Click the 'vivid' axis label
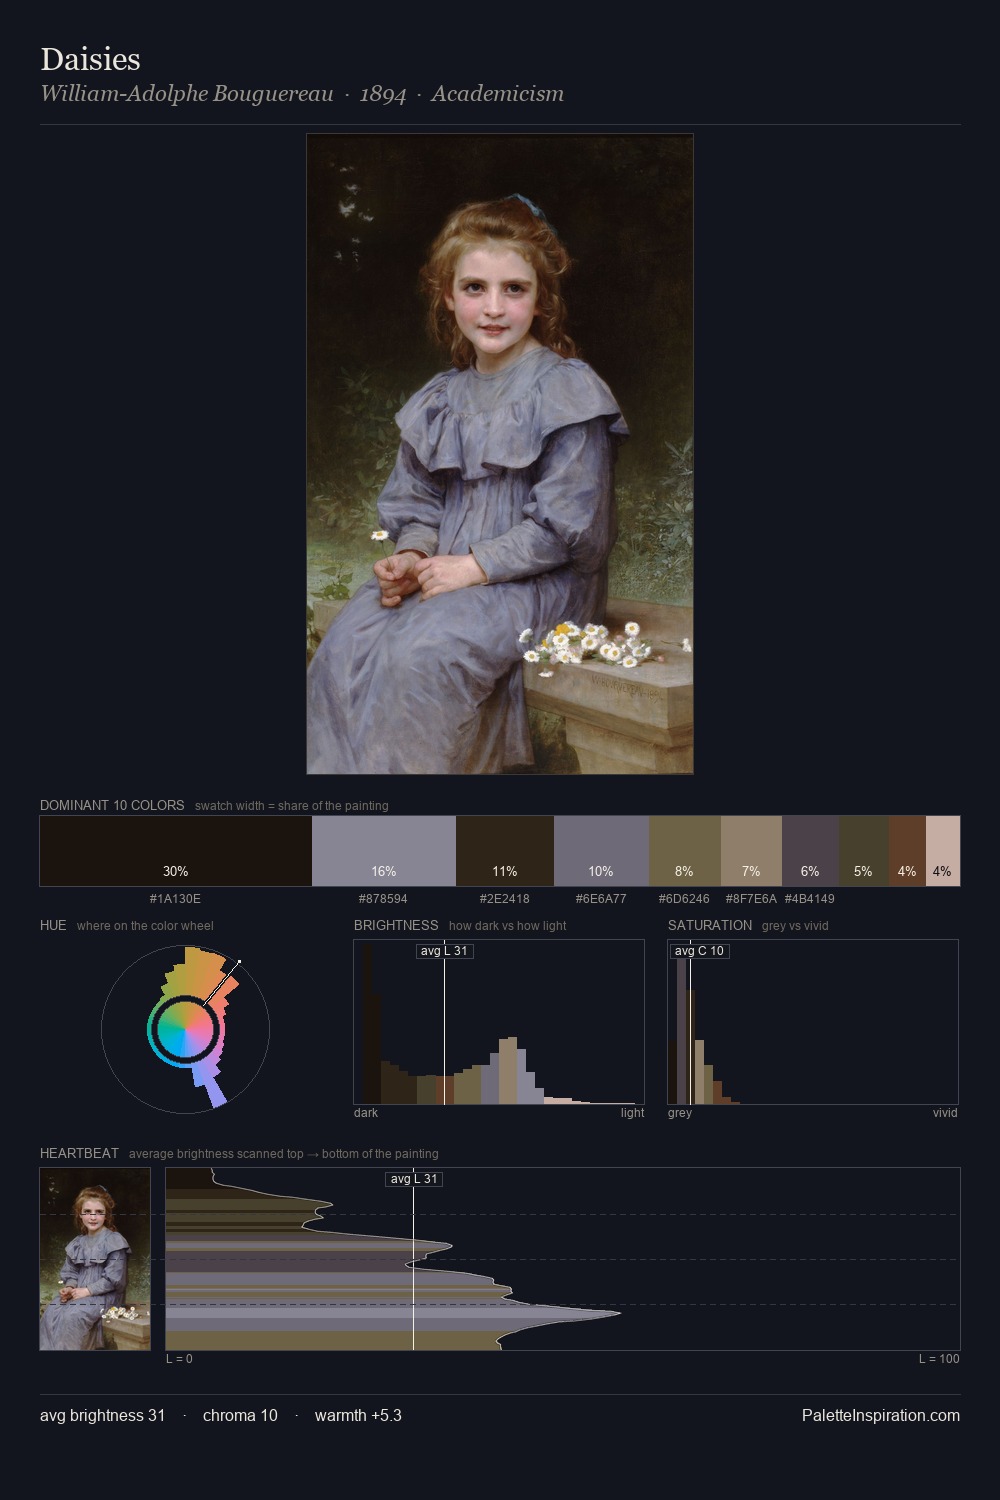 pyautogui.click(x=945, y=1113)
